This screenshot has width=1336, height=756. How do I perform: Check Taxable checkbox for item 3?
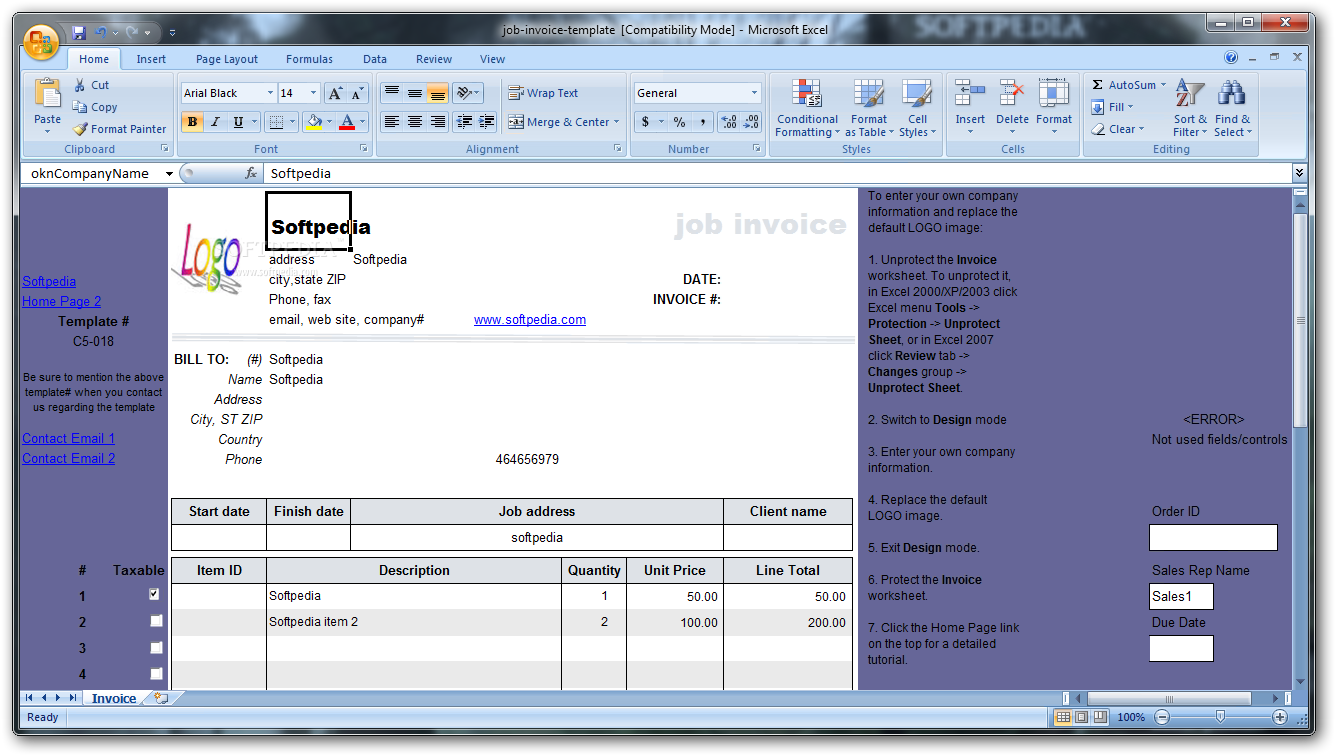coord(156,647)
